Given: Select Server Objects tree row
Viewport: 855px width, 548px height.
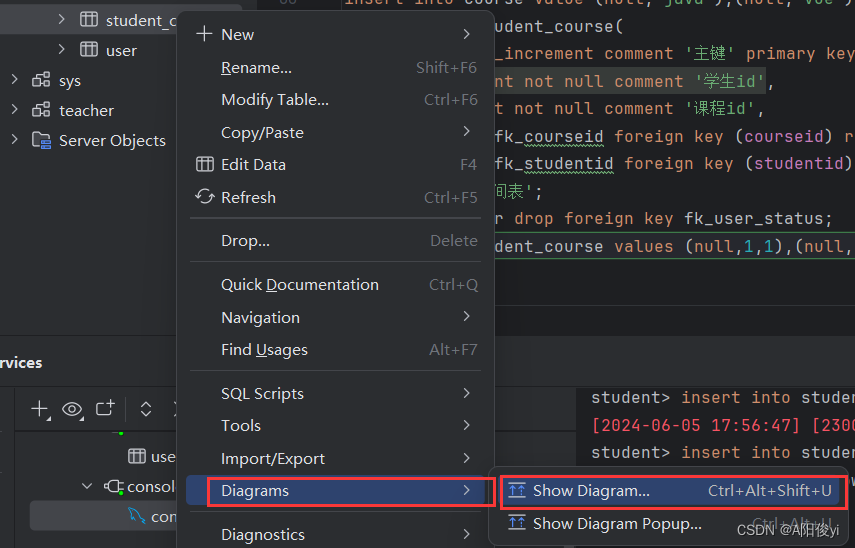Looking at the screenshot, I should pyautogui.click(x=90, y=141).
